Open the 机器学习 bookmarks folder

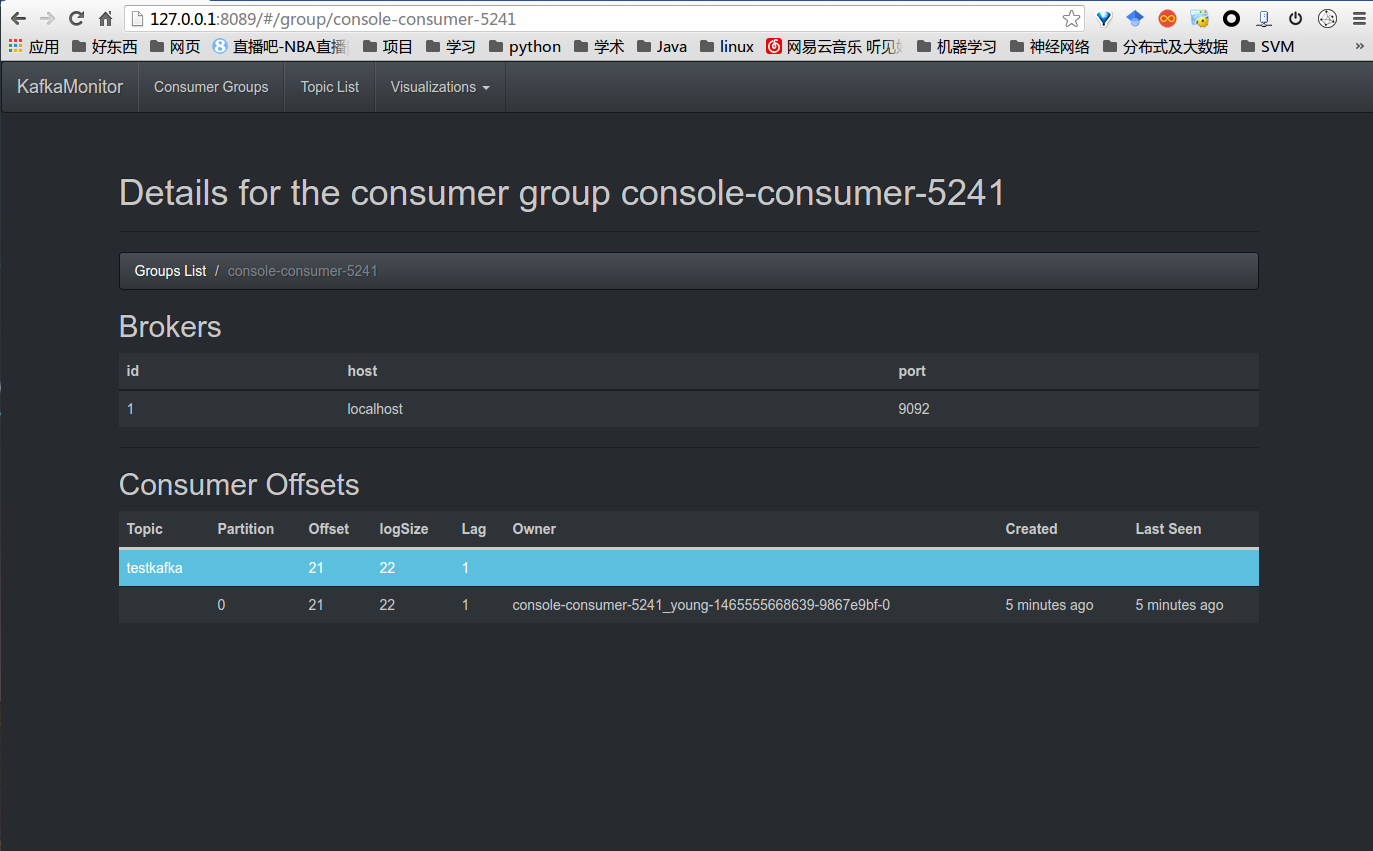tap(956, 46)
